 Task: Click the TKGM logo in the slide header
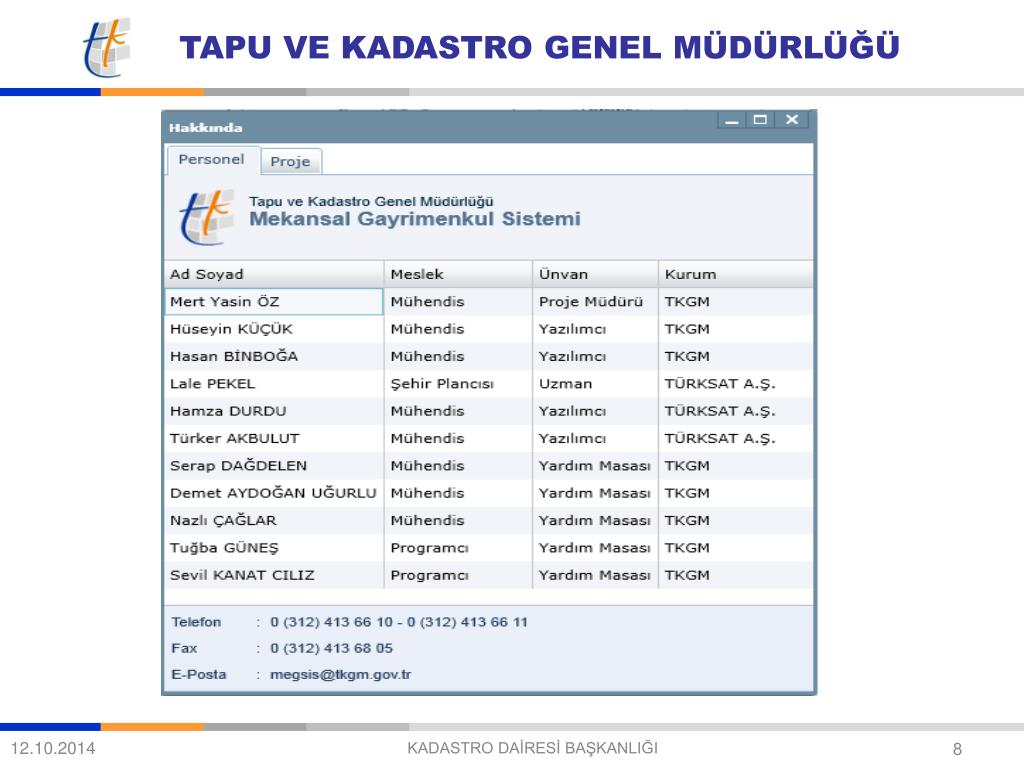pyautogui.click(x=107, y=47)
